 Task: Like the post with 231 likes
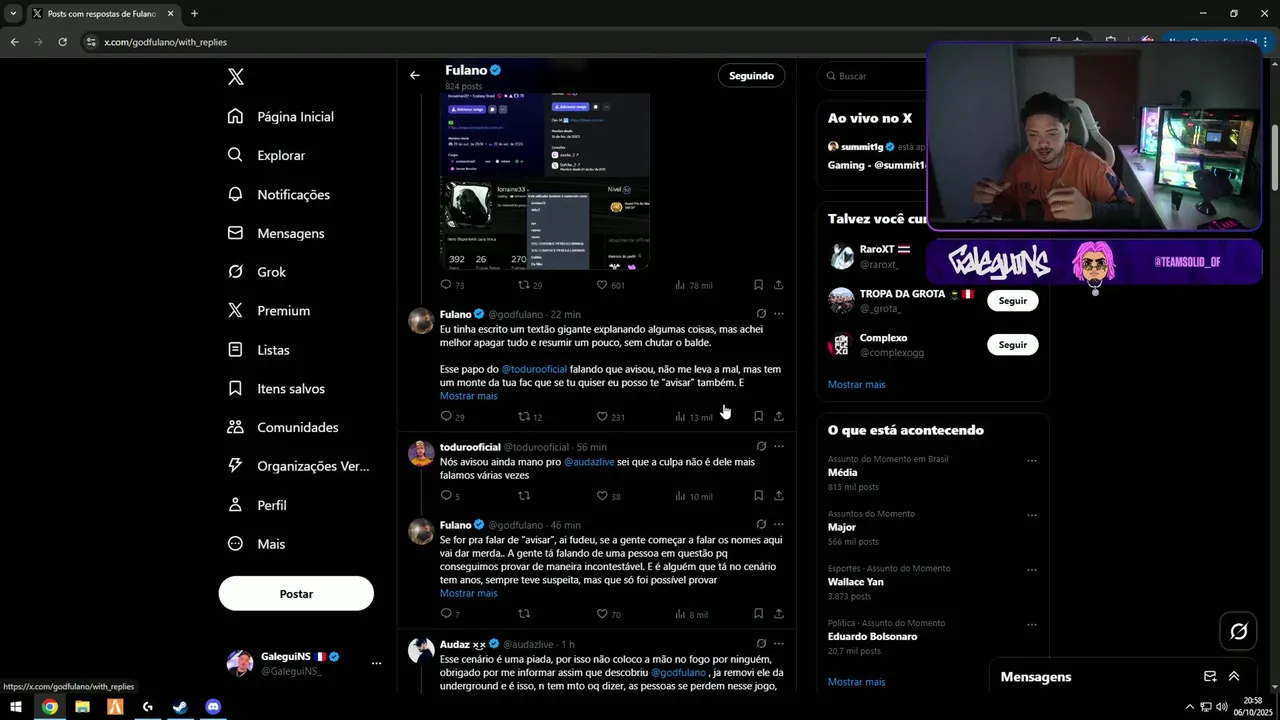click(x=610, y=417)
